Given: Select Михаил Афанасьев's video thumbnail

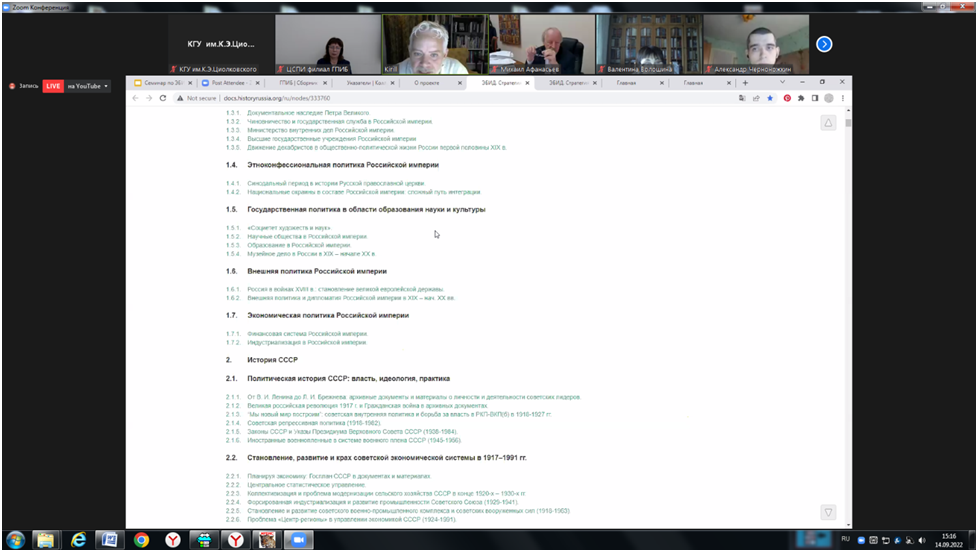Looking at the screenshot, I should point(542,44).
